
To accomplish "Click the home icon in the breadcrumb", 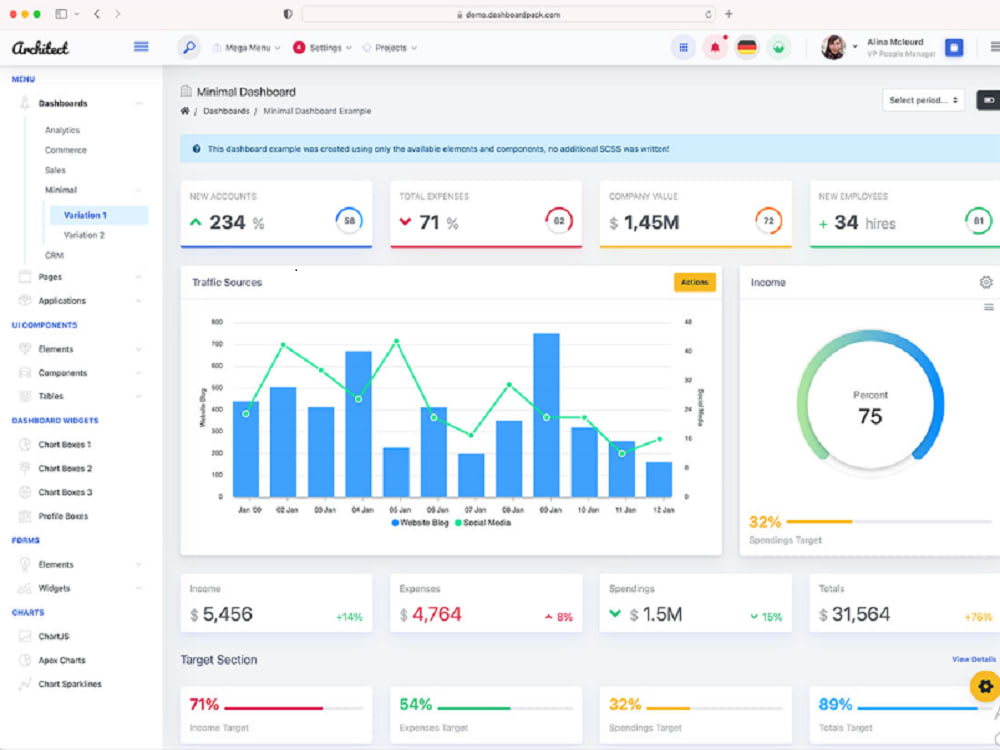I will tap(185, 110).
